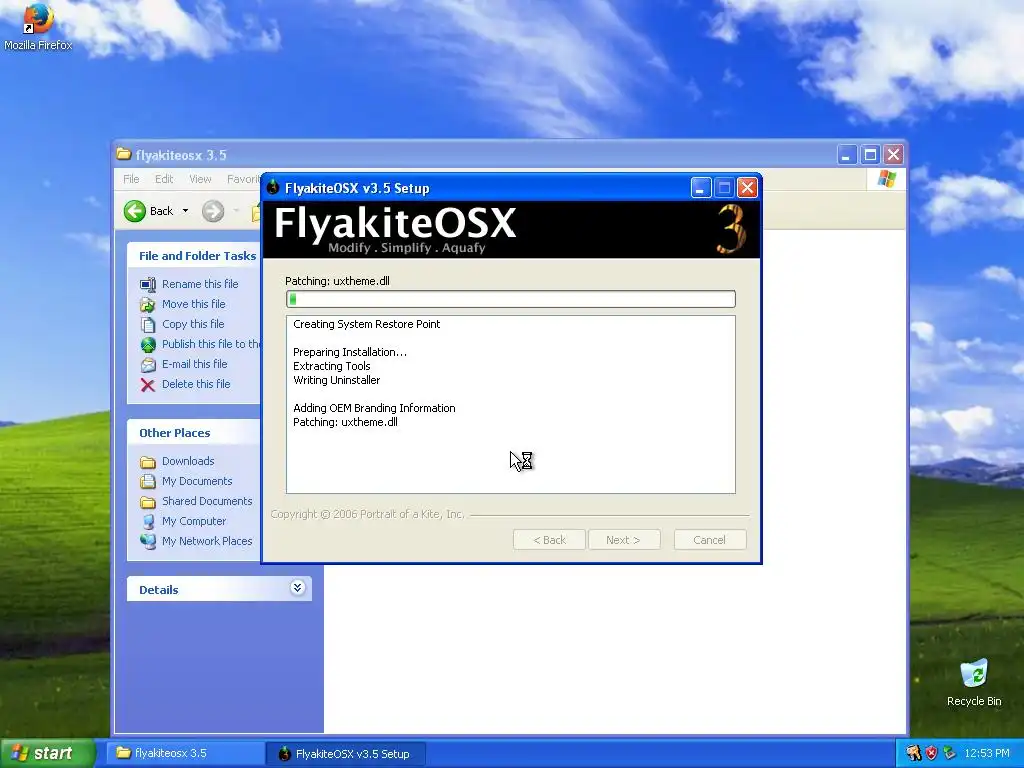This screenshot has width=1024, height=768.
Task: Click the Other Places panel header
Action: [x=194, y=432]
